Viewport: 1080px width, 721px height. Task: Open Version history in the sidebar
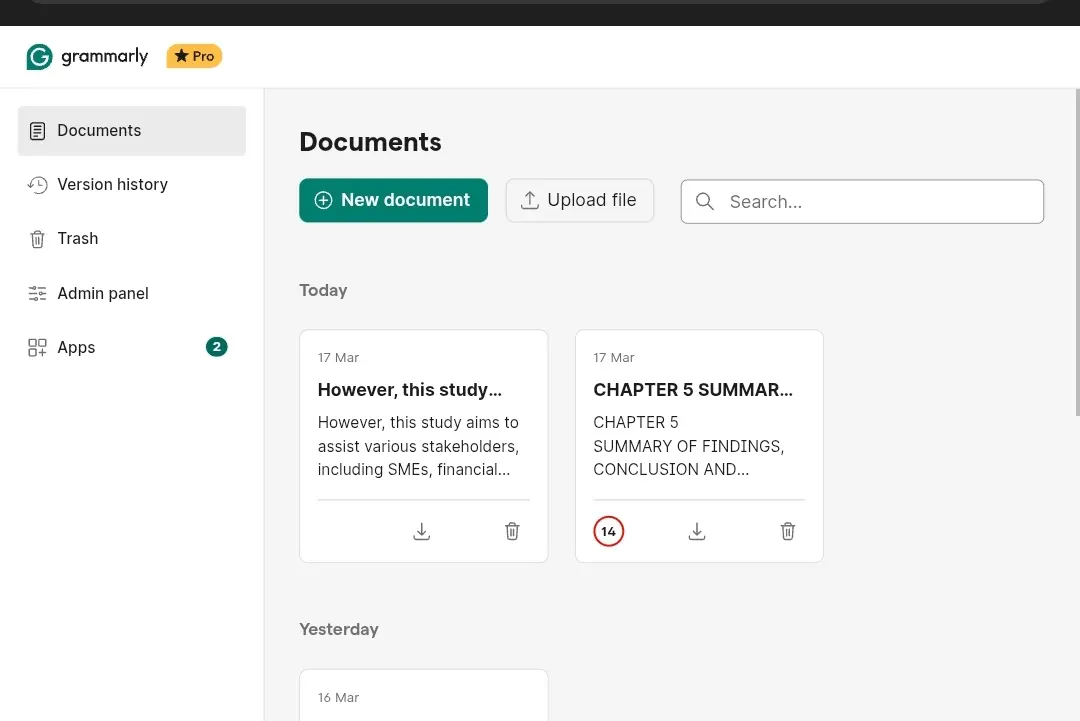point(132,185)
